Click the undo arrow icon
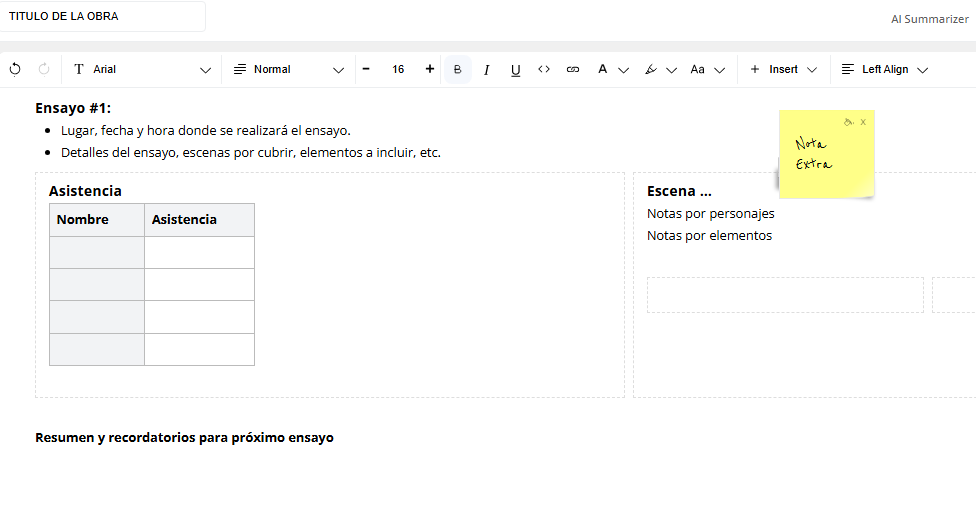This screenshot has width=976, height=530. [x=15, y=69]
